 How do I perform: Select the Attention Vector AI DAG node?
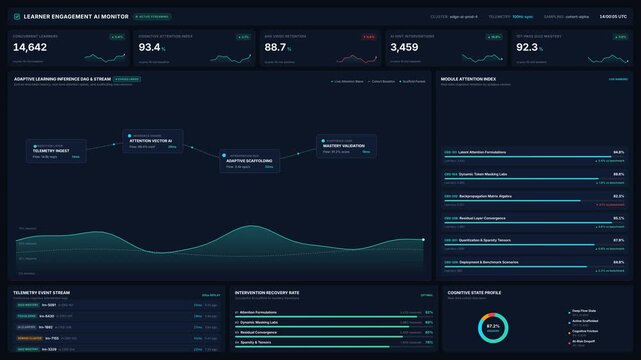[153, 141]
